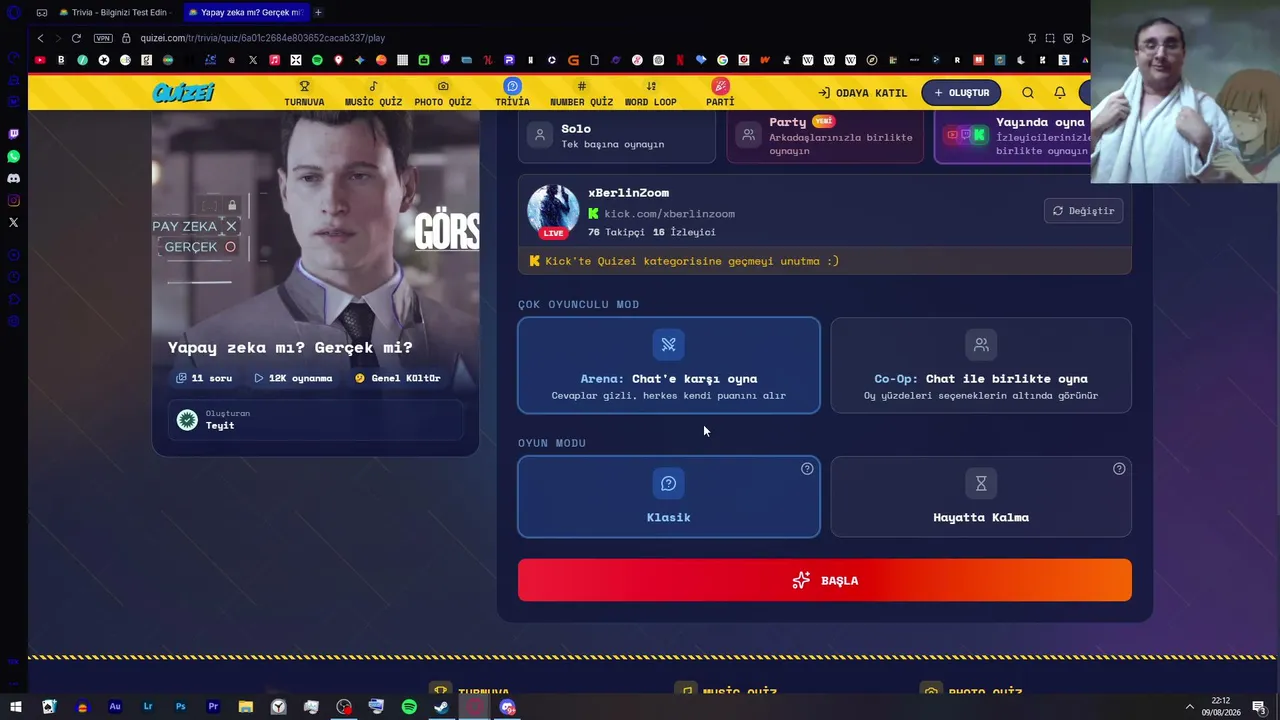1280x720 pixels.
Task: Go to Music Quiz in the header
Action: pyautogui.click(x=373, y=93)
